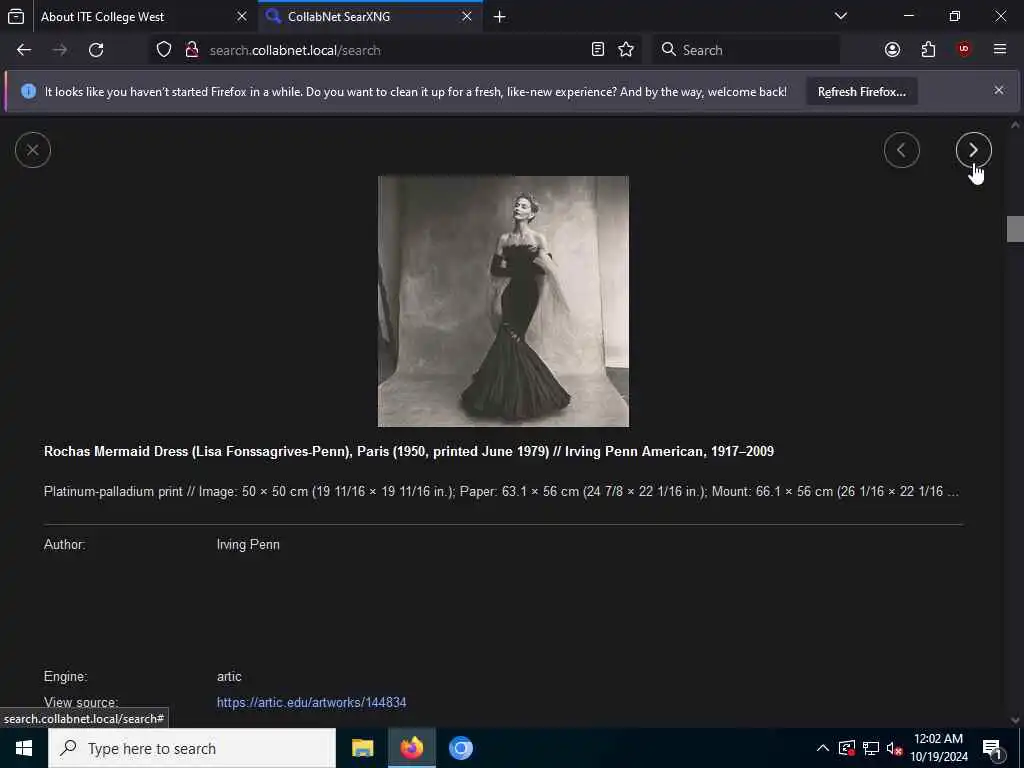Open the Firefox account icon
Viewport: 1024px width, 768px height.
coord(892,50)
